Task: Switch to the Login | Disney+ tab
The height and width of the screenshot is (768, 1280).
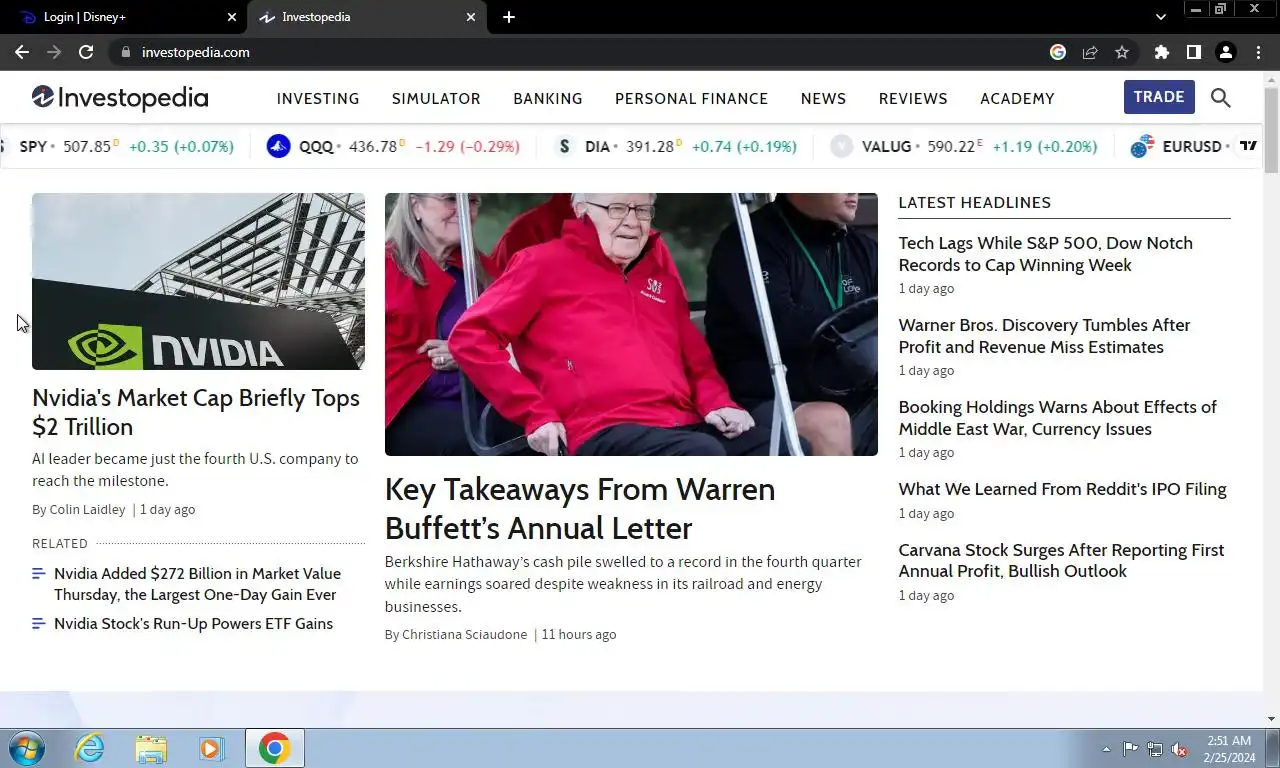Action: (x=124, y=17)
